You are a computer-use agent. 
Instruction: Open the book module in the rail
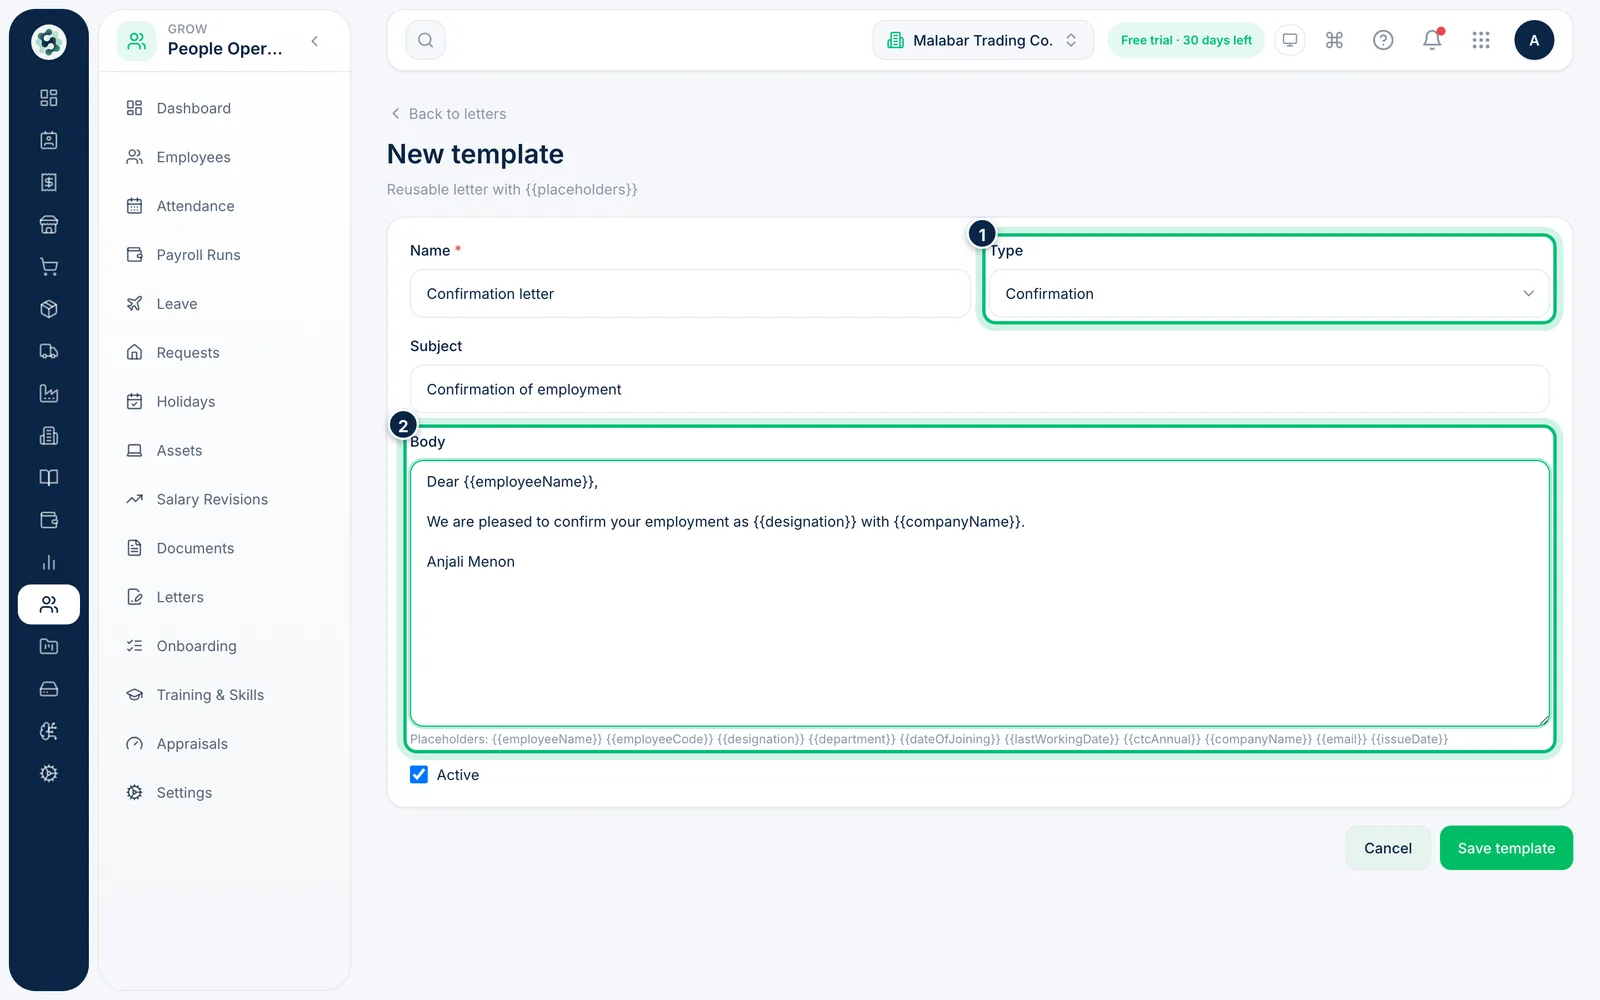click(x=48, y=478)
